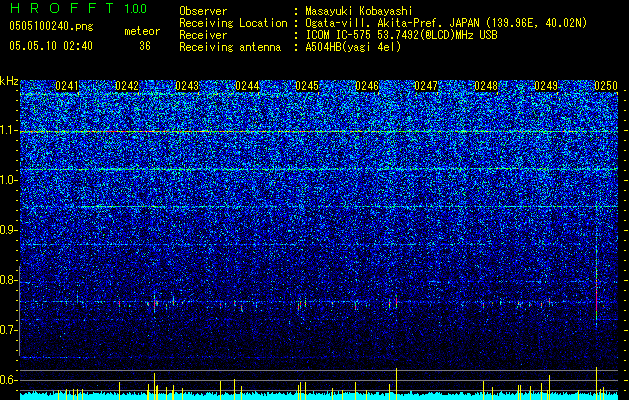Click the 0249 time marker
Screen dimensions: 629x400
point(546,86)
